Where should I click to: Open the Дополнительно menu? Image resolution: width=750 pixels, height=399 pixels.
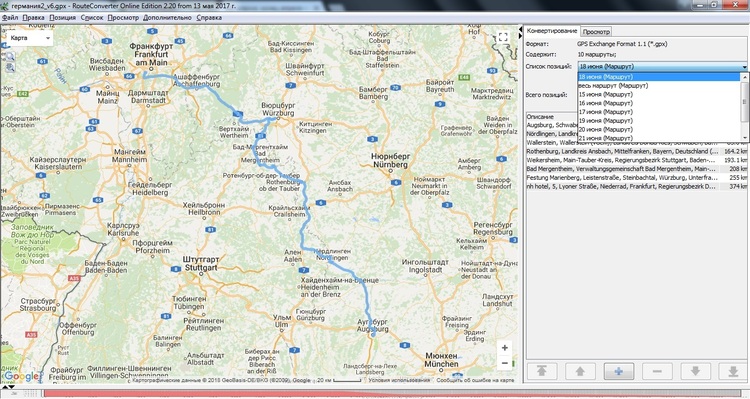(x=167, y=18)
